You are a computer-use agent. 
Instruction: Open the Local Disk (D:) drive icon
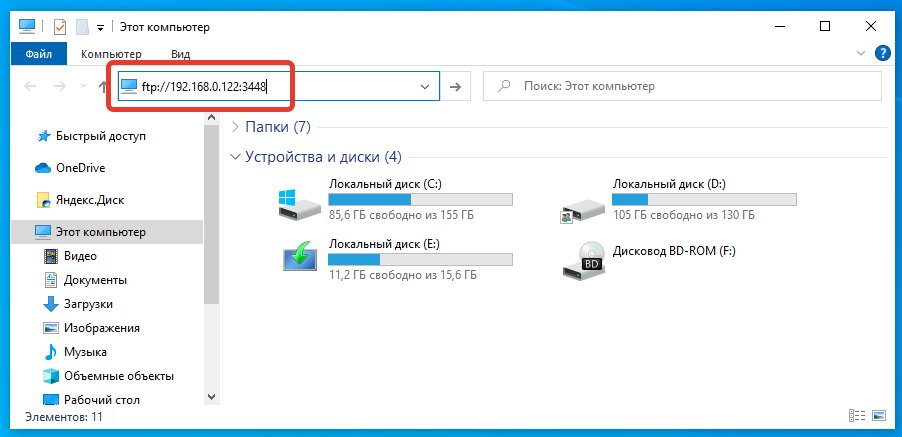[x=583, y=200]
